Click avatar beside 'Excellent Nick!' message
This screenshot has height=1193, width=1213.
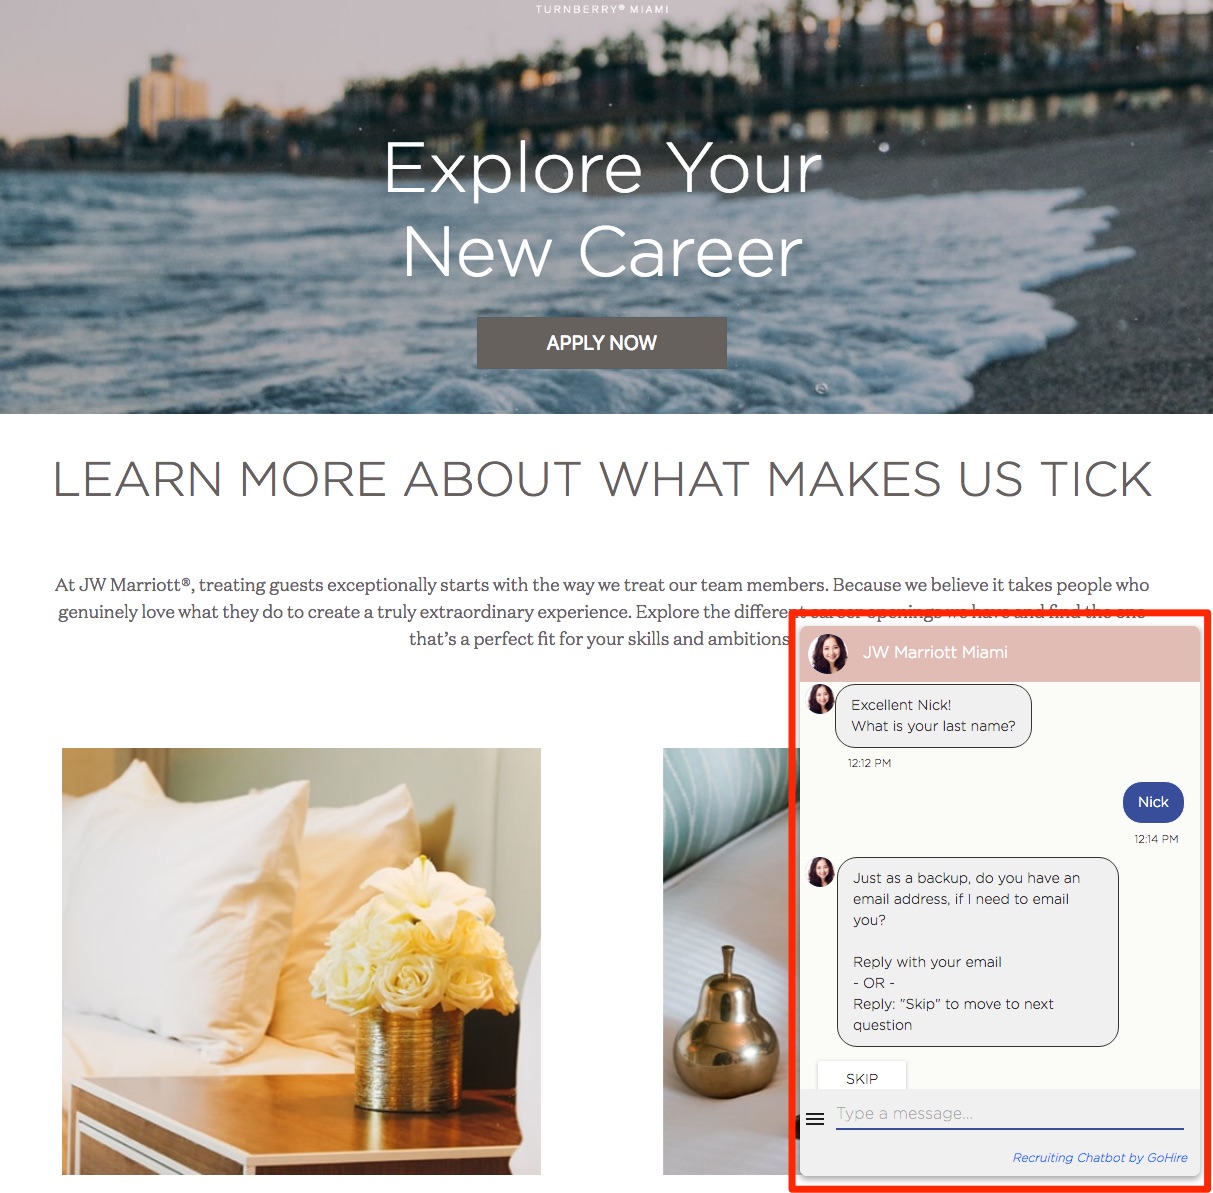821,699
